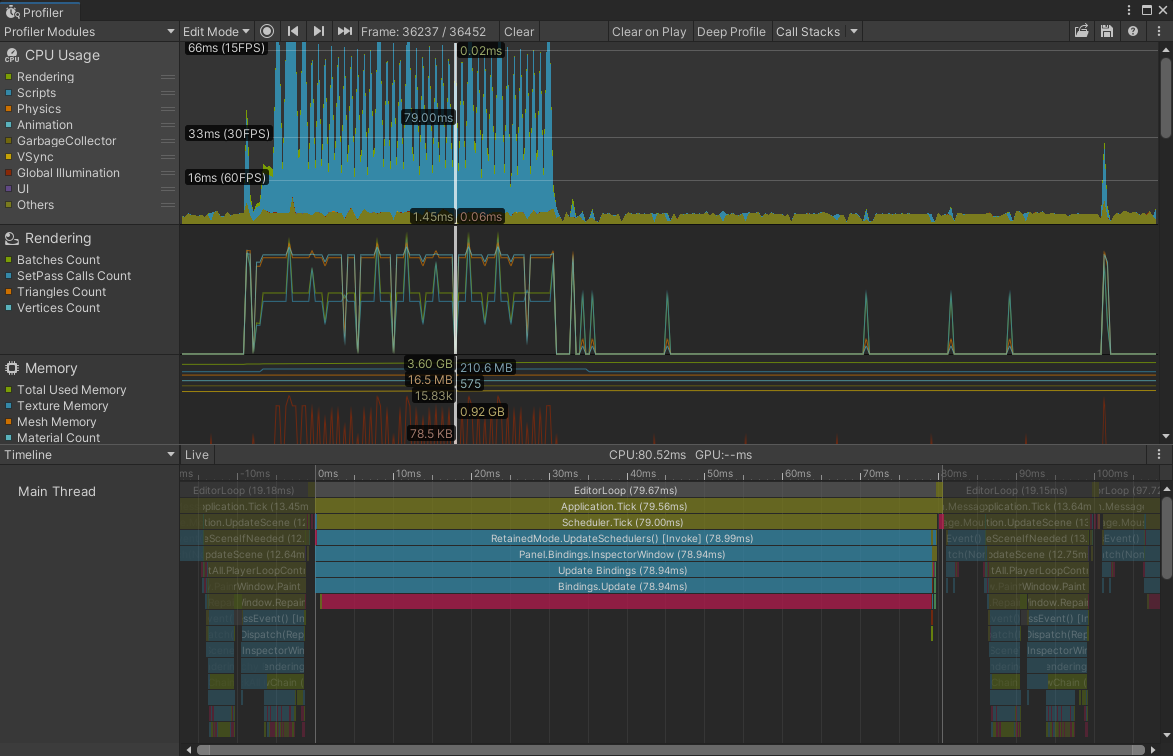Open the context menu (three dots) icon

1159,31
